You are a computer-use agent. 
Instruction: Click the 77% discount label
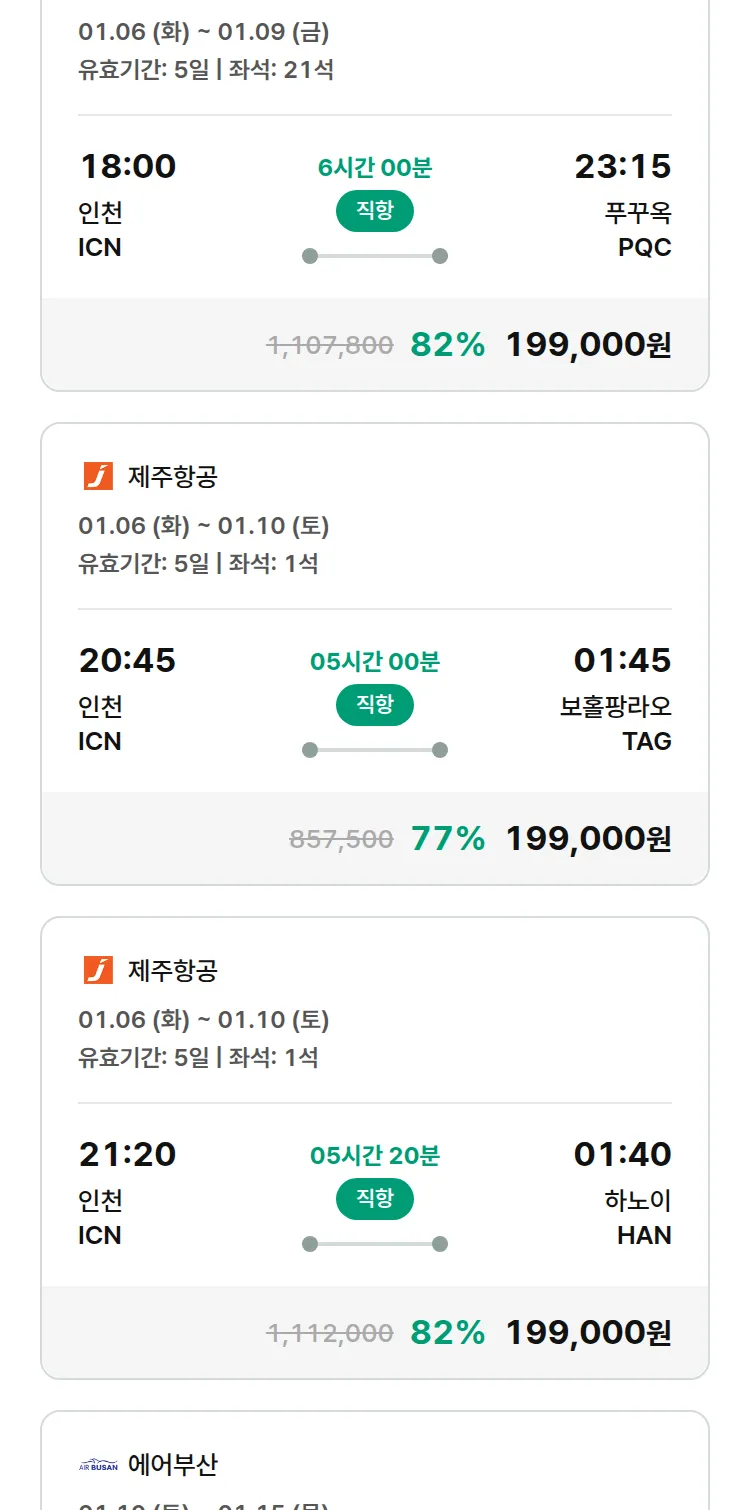(x=448, y=839)
